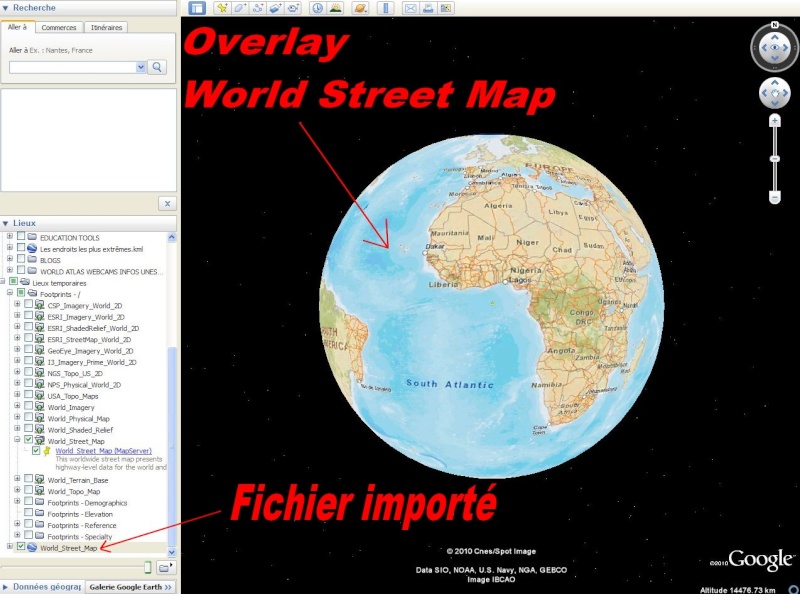Collapse the Footprints - / folder
This screenshot has width=800, height=594.
point(10,293)
